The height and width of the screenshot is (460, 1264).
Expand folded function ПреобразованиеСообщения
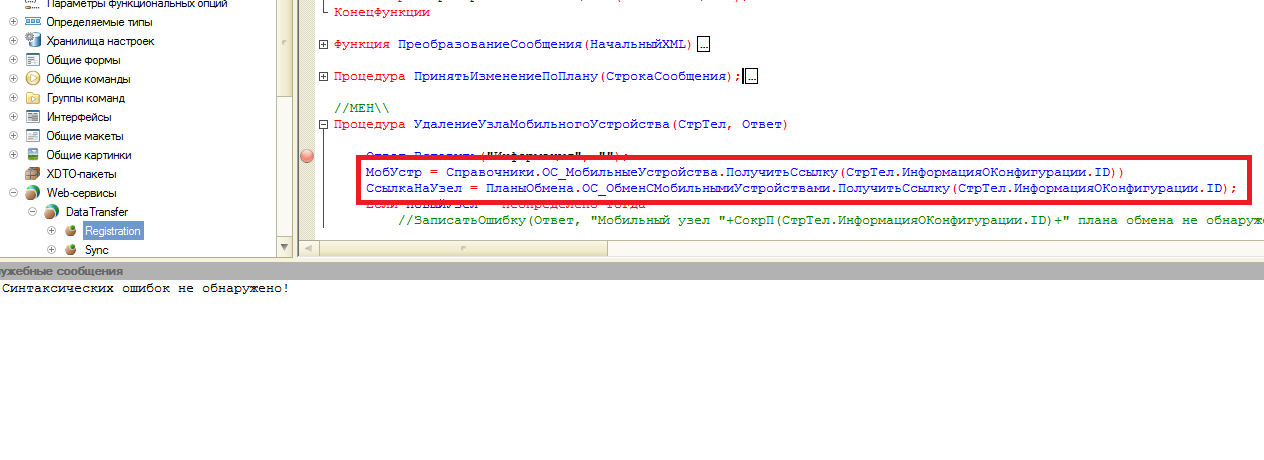[323, 45]
